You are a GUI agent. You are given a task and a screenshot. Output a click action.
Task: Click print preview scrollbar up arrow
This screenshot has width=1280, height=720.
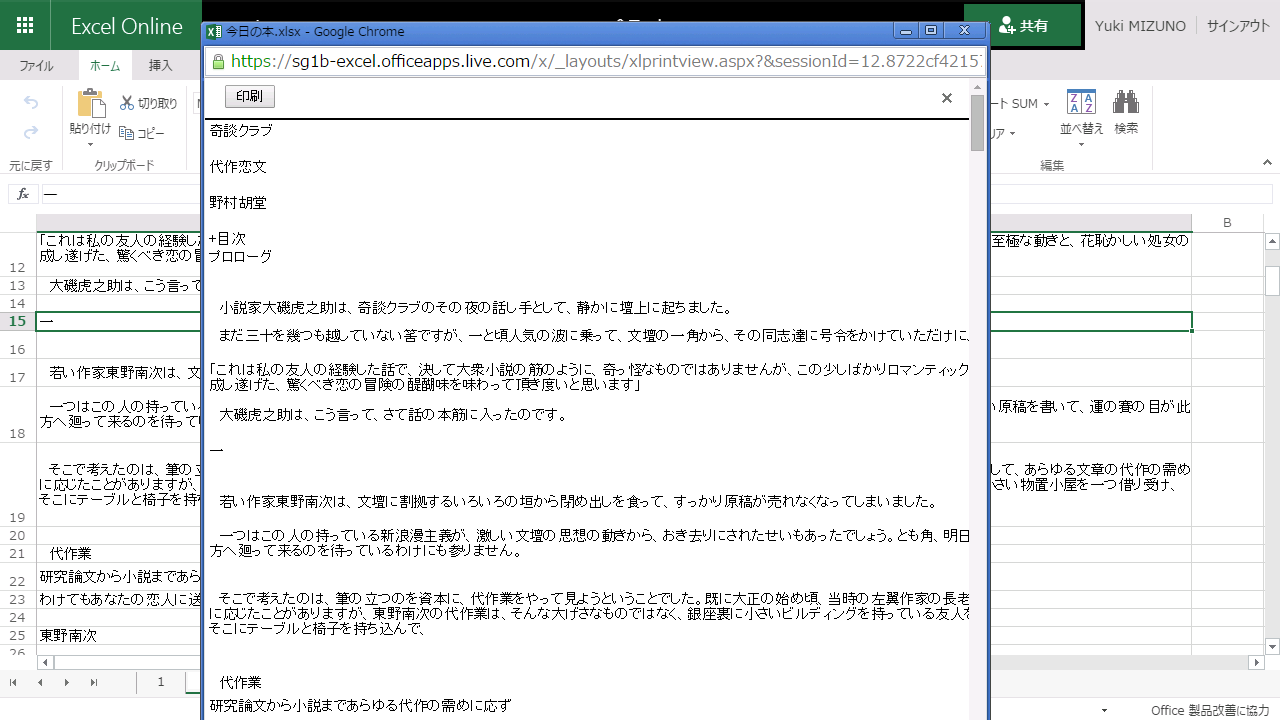978,86
